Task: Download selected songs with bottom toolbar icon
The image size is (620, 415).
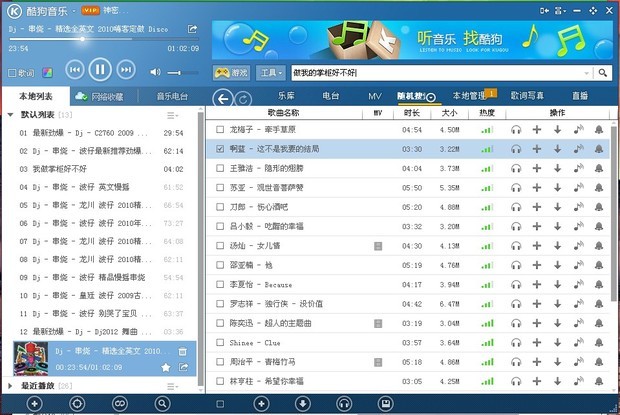Action: pos(303,404)
